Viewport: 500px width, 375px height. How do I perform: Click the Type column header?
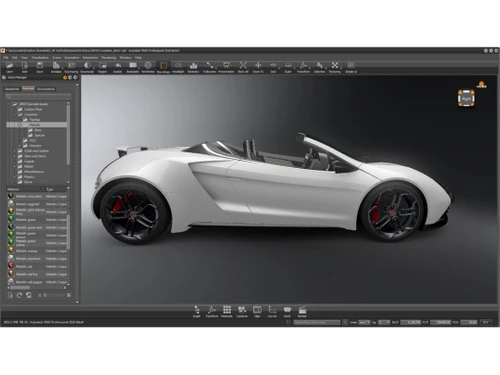coord(55,189)
